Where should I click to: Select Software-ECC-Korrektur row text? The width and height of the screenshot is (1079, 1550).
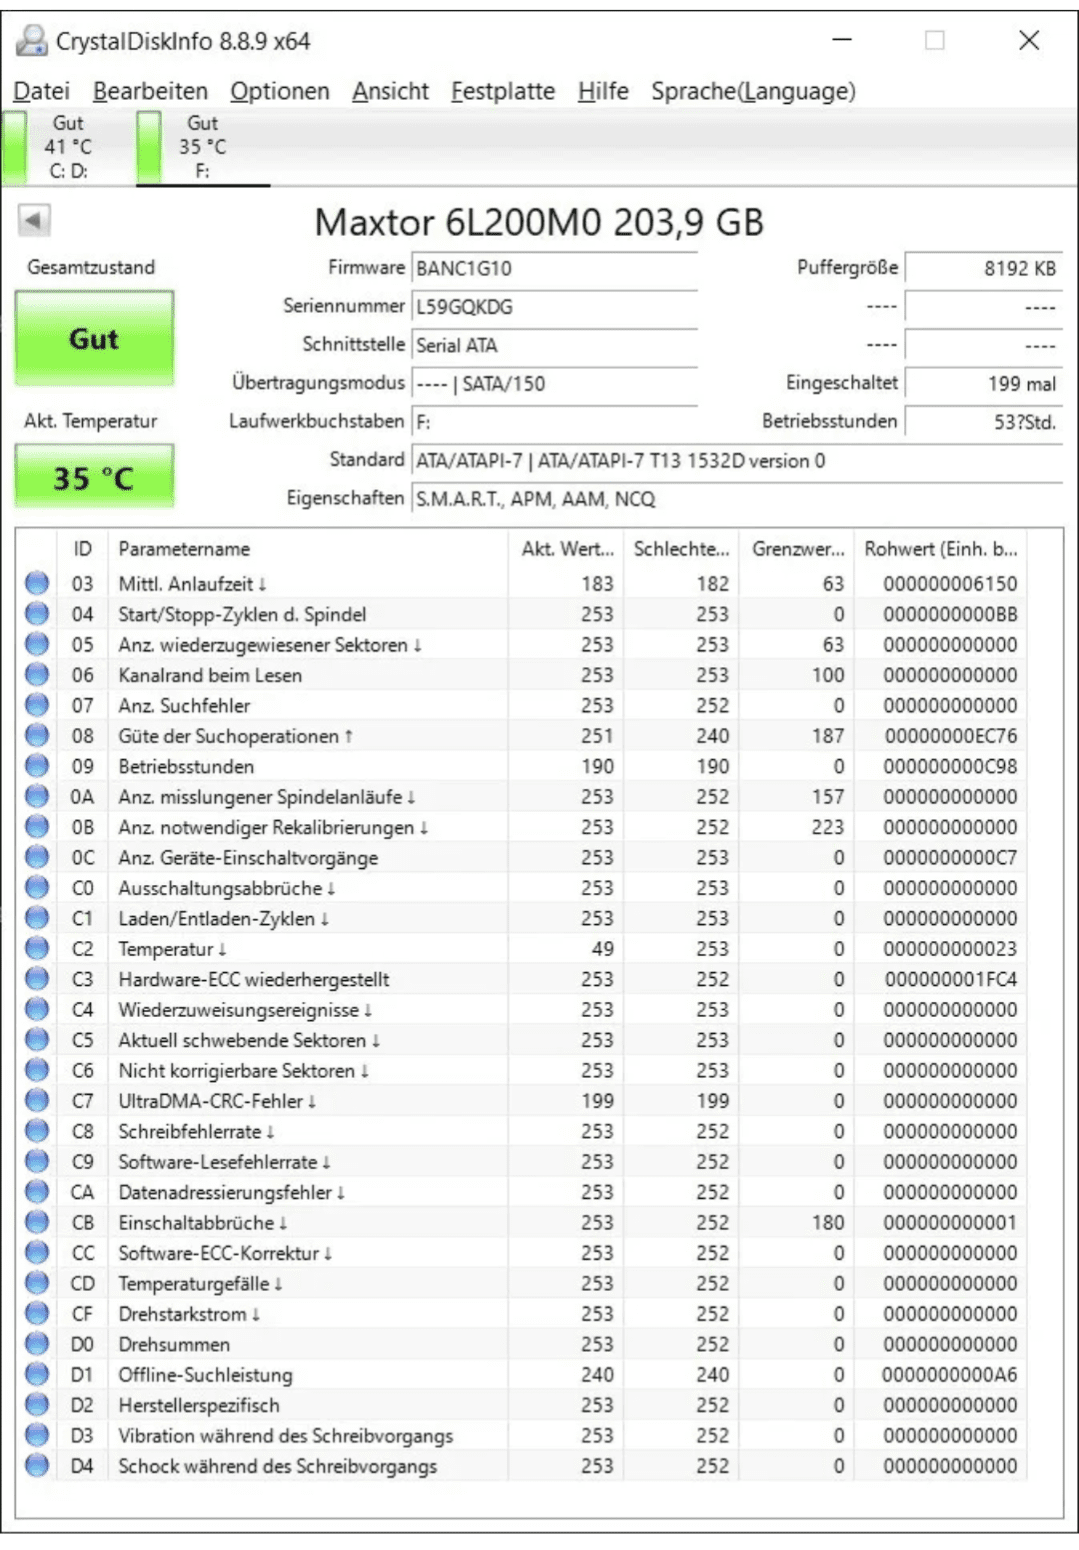point(225,1252)
